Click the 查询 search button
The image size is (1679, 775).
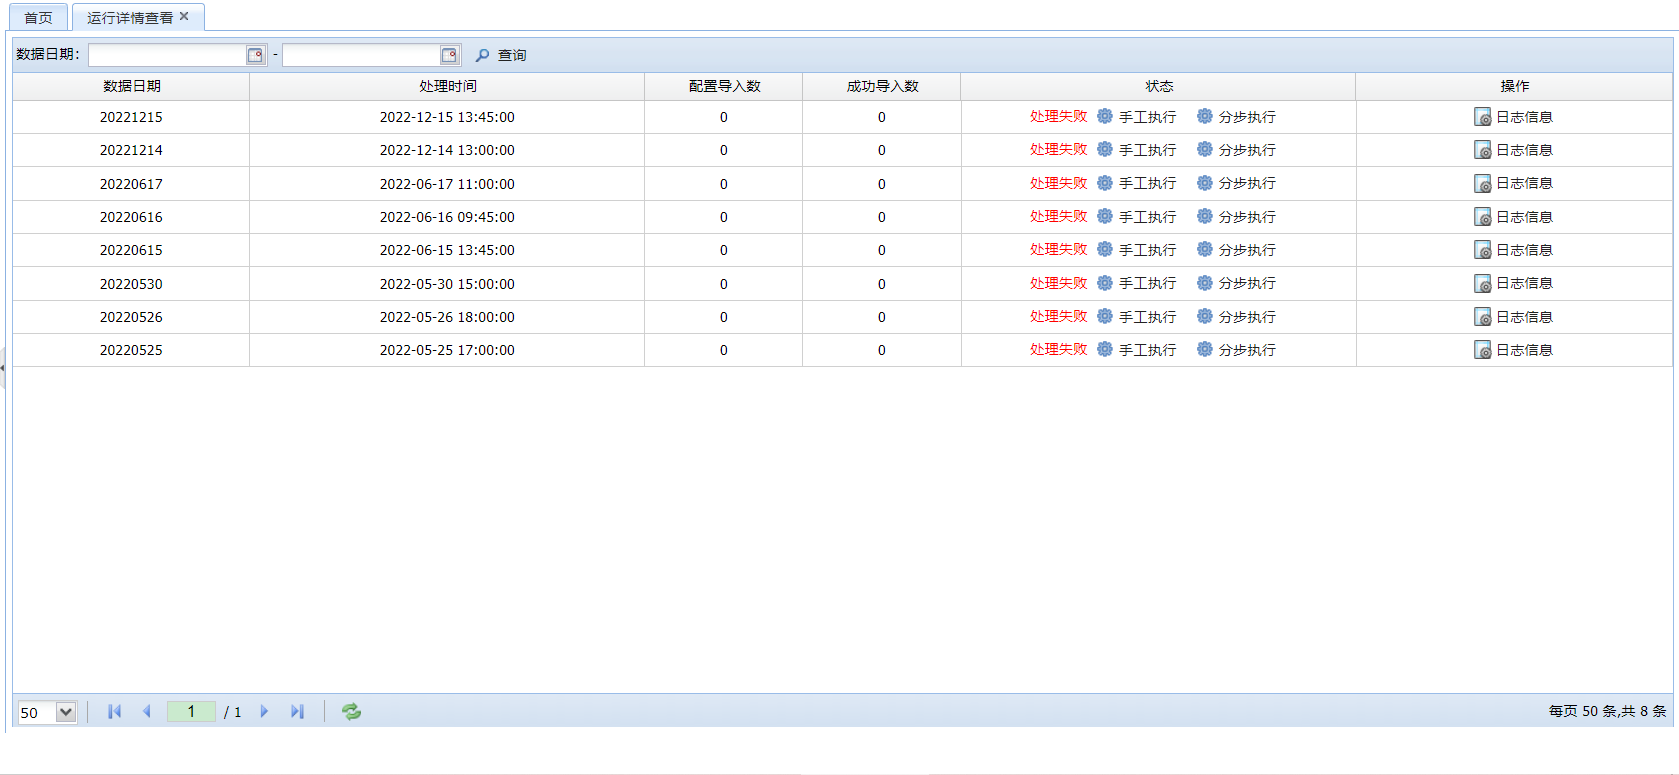[501, 55]
